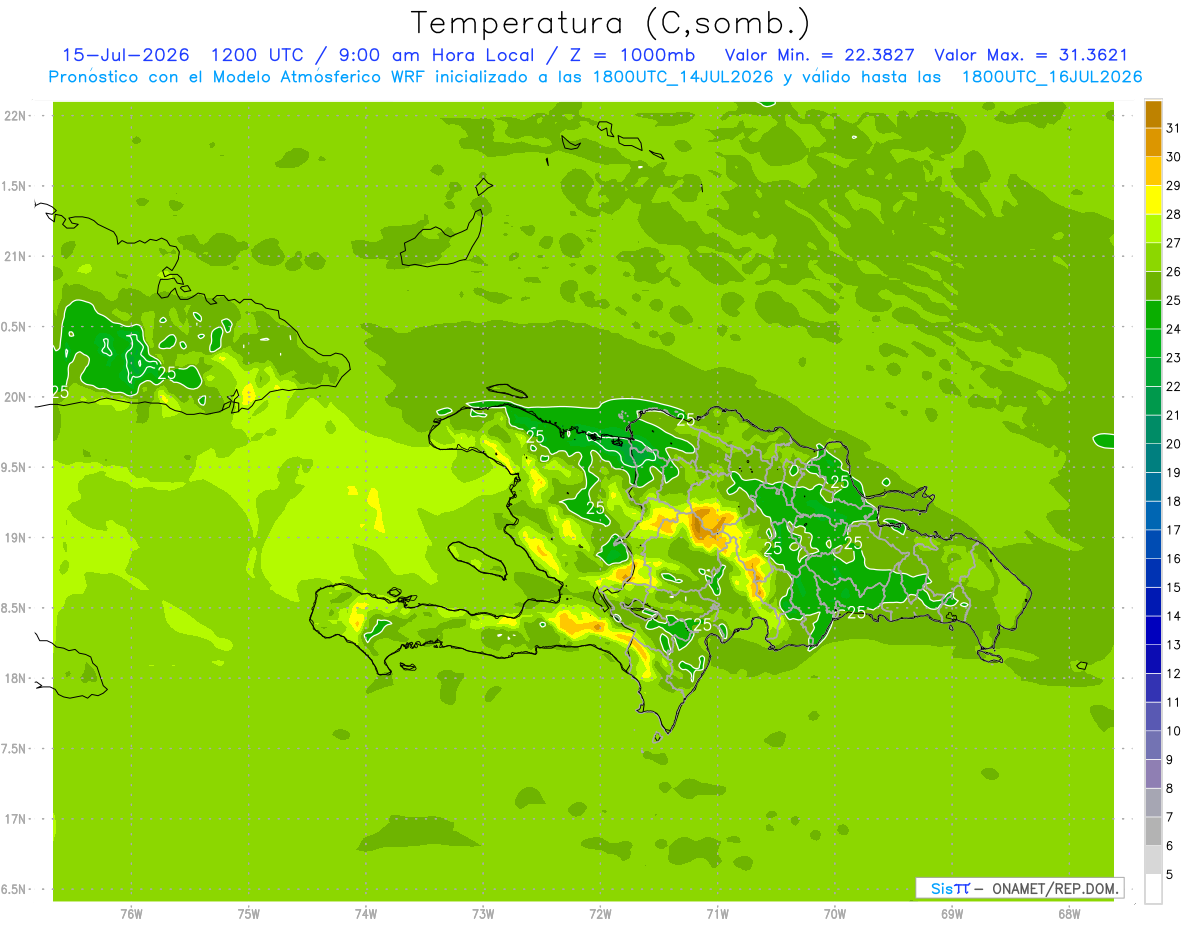Image resolution: width=1200 pixels, height=927 pixels.
Task: Click the "68W" longitude axis label
Action: click(1069, 914)
